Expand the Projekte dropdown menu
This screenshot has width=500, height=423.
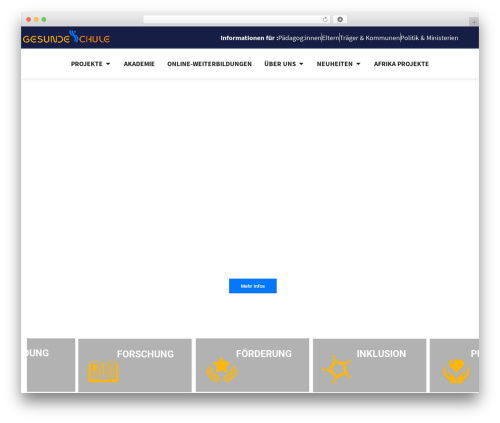[x=90, y=64]
